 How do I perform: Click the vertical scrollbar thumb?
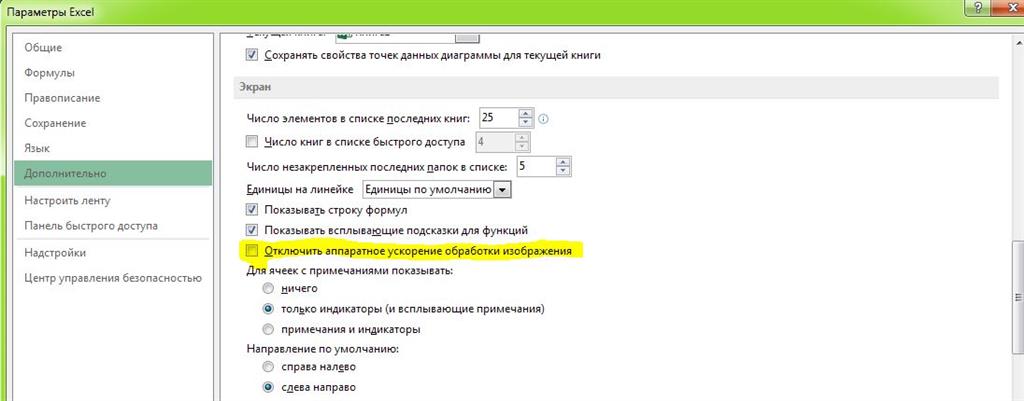tap(1018, 297)
